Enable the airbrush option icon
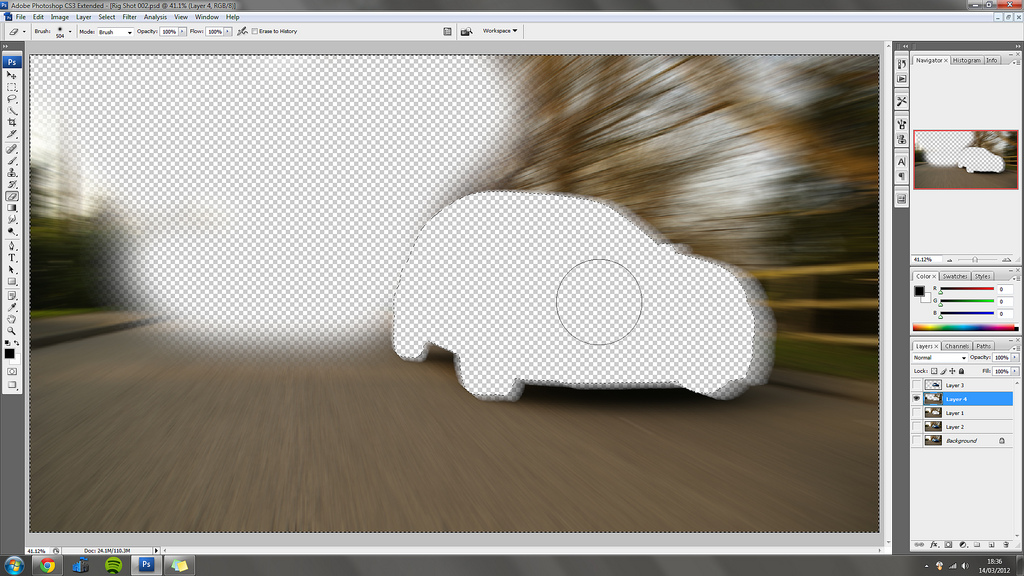The image size is (1024, 576). click(242, 32)
